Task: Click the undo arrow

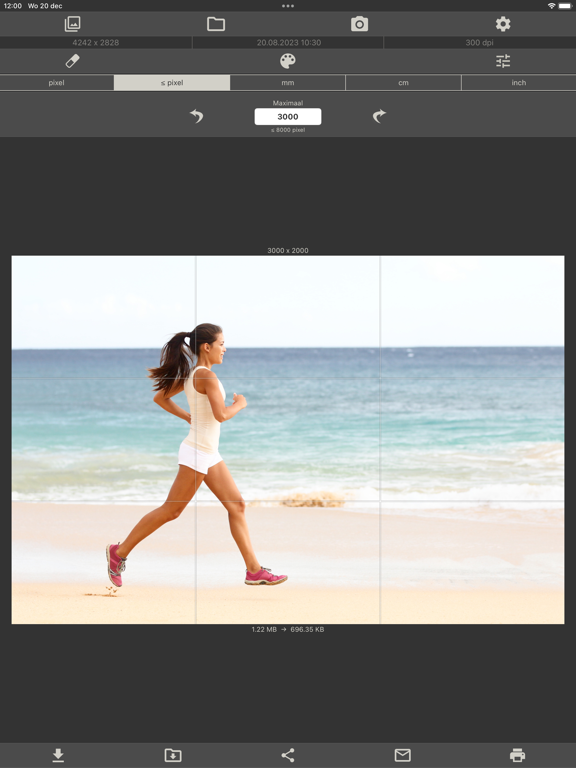Action: pos(196,116)
